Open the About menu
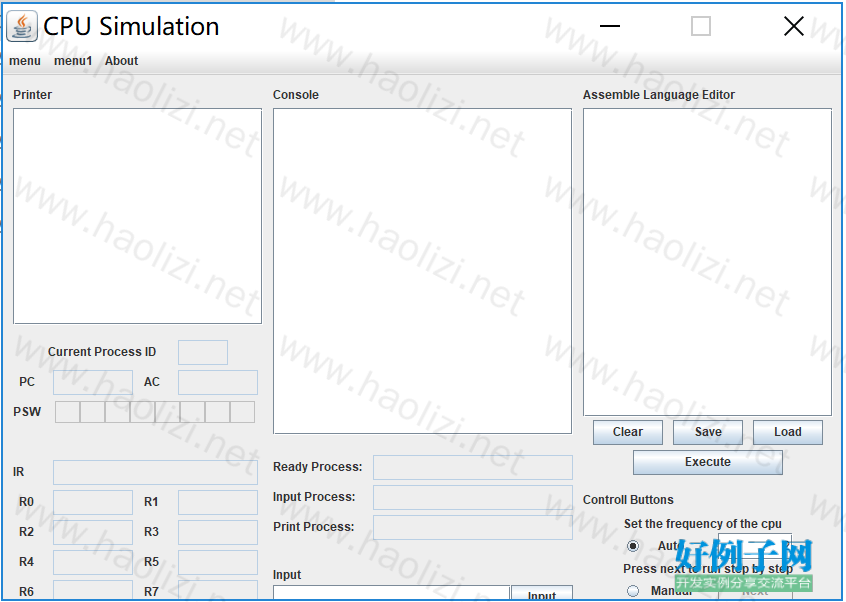This screenshot has width=846, height=602. point(121,61)
